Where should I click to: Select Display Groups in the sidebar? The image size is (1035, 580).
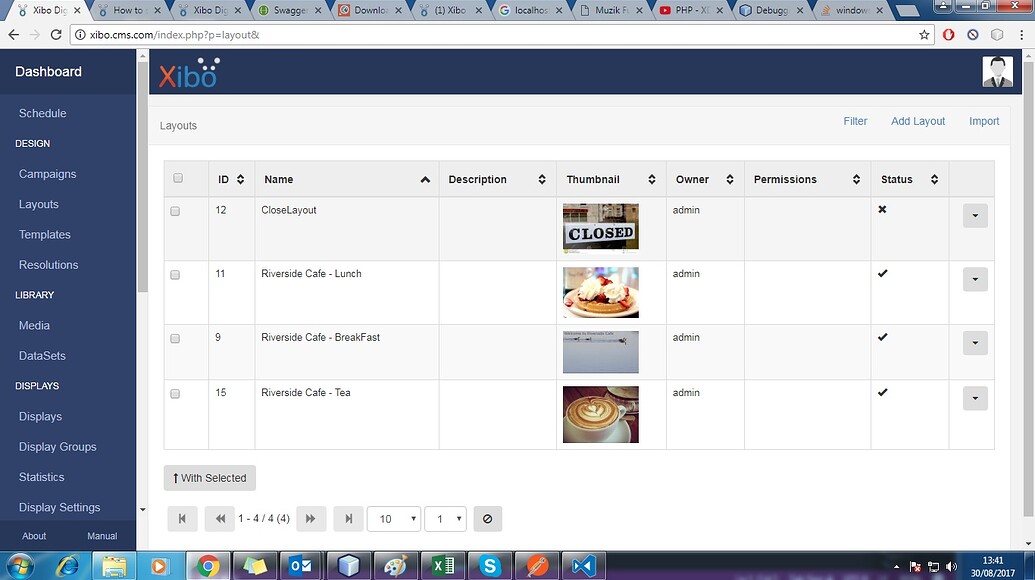pyautogui.click(x=57, y=447)
